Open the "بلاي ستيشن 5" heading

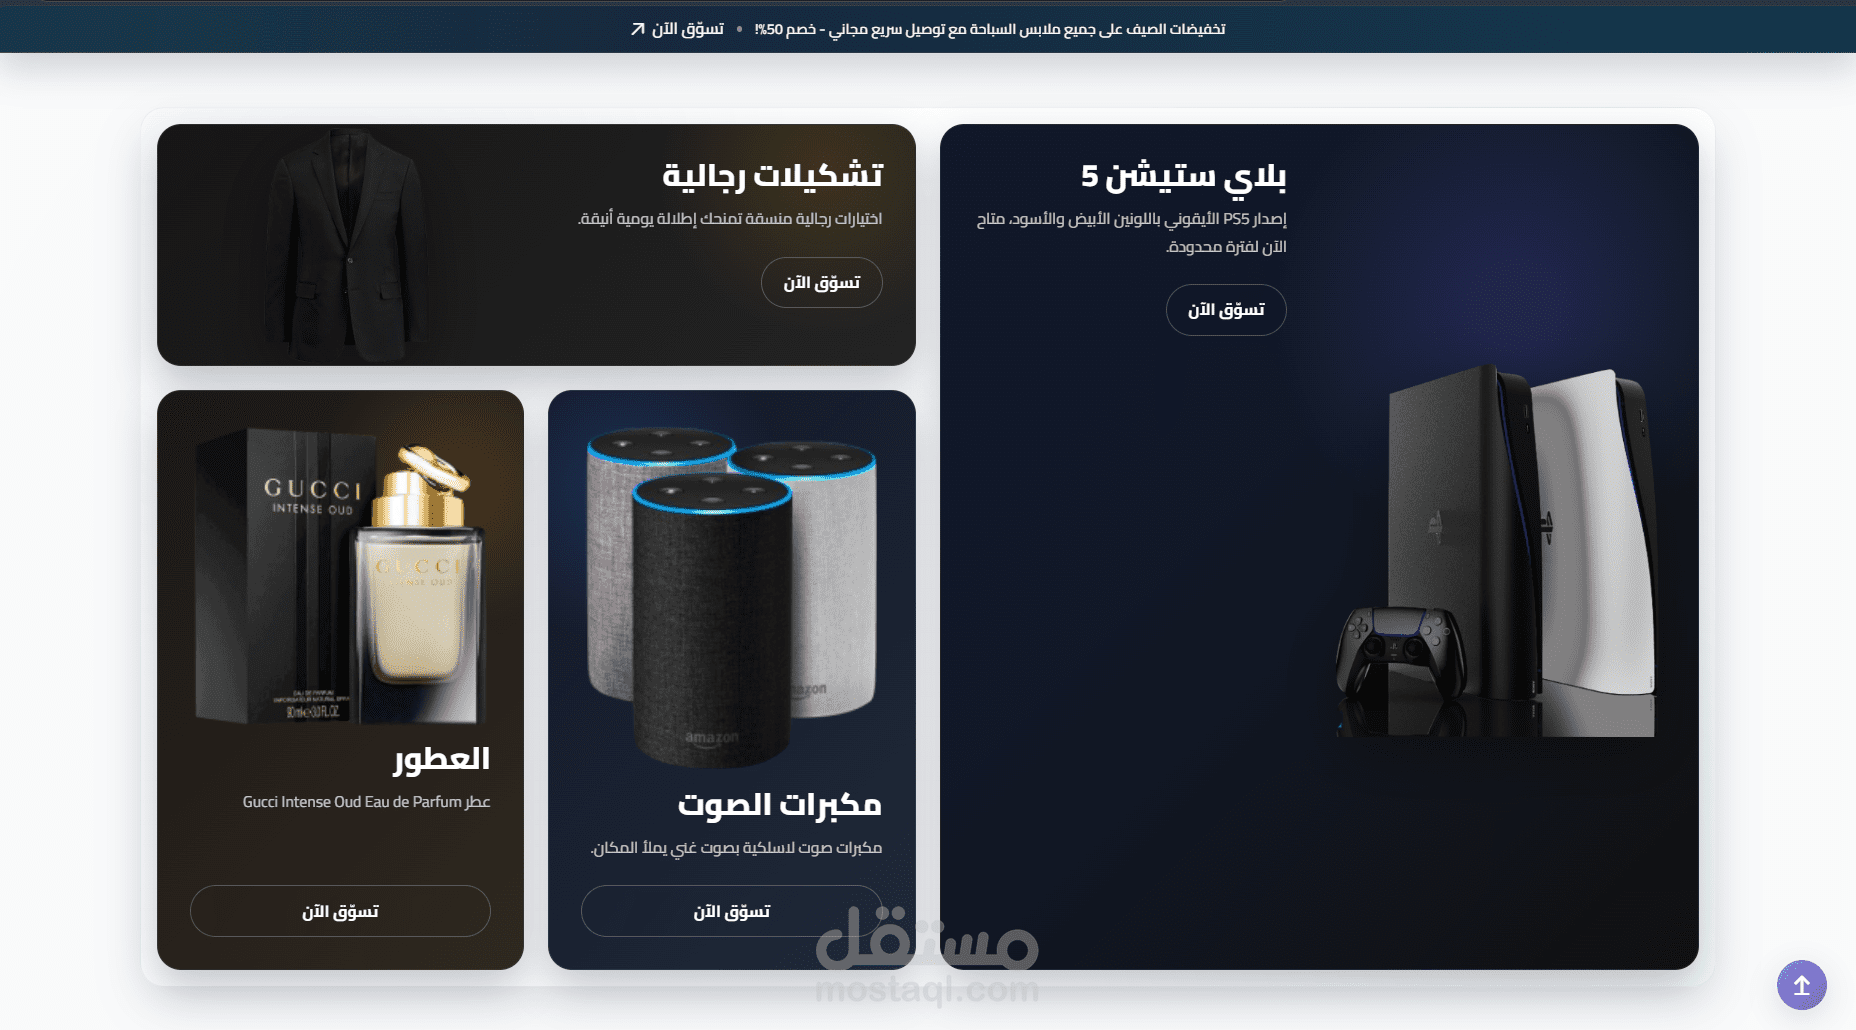(1183, 176)
